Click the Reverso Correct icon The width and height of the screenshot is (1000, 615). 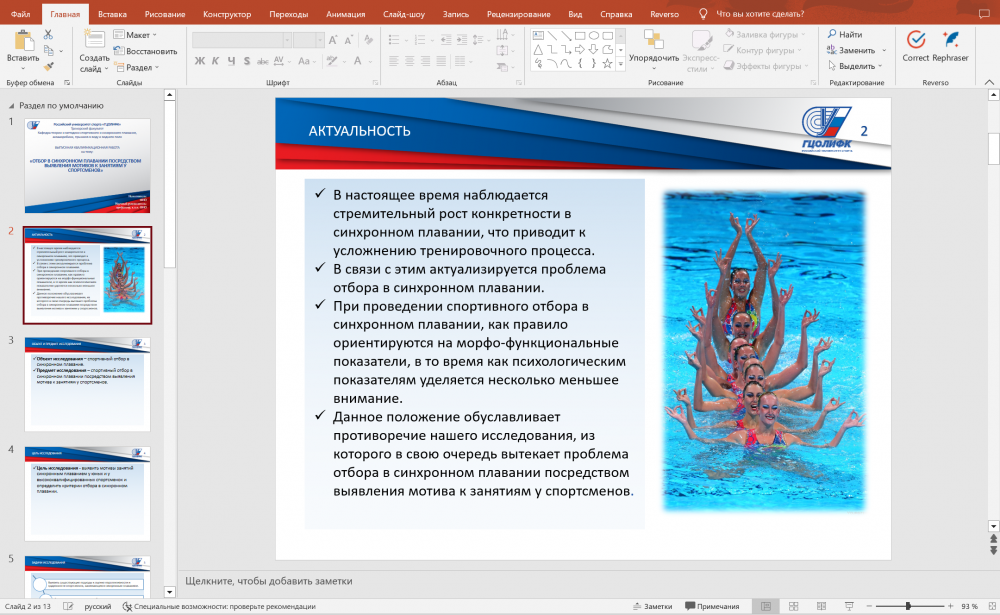[x=915, y=41]
